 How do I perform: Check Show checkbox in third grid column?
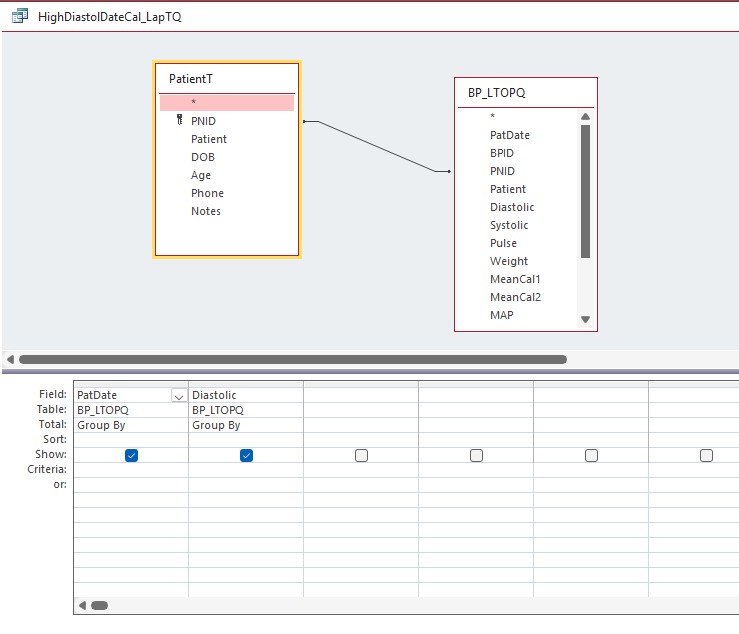tap(361, 455)
